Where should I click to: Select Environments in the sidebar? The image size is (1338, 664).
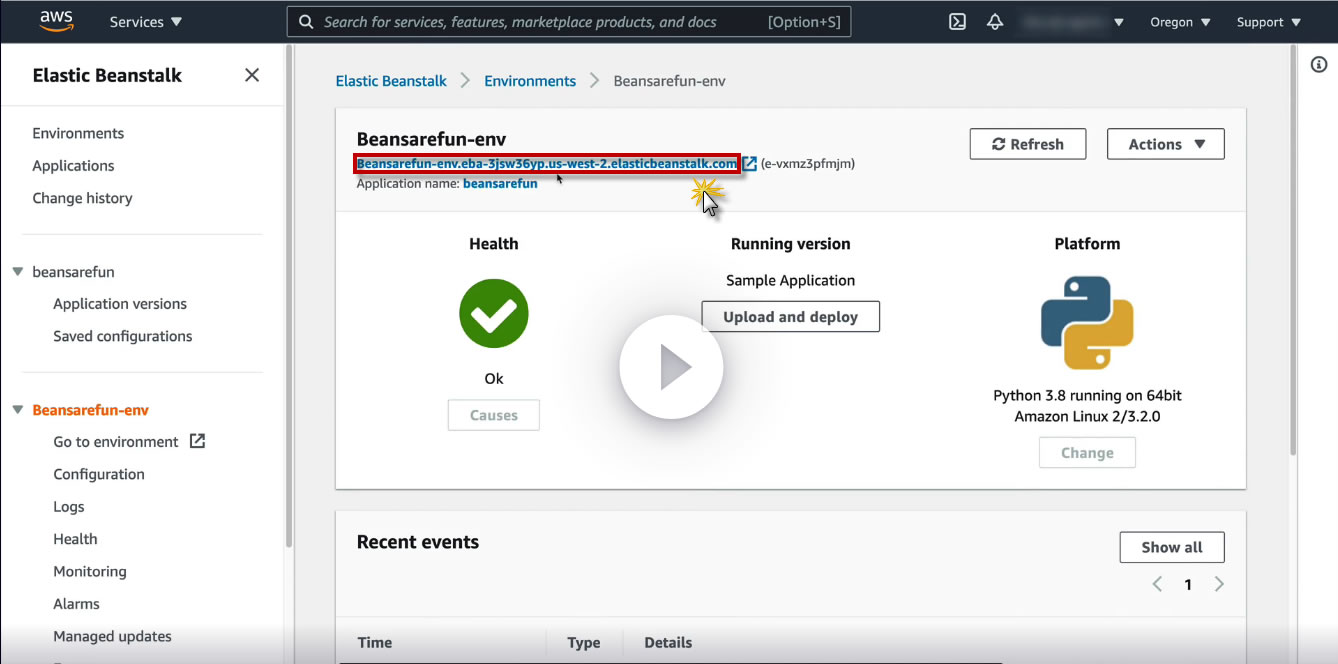pos(78,133)
